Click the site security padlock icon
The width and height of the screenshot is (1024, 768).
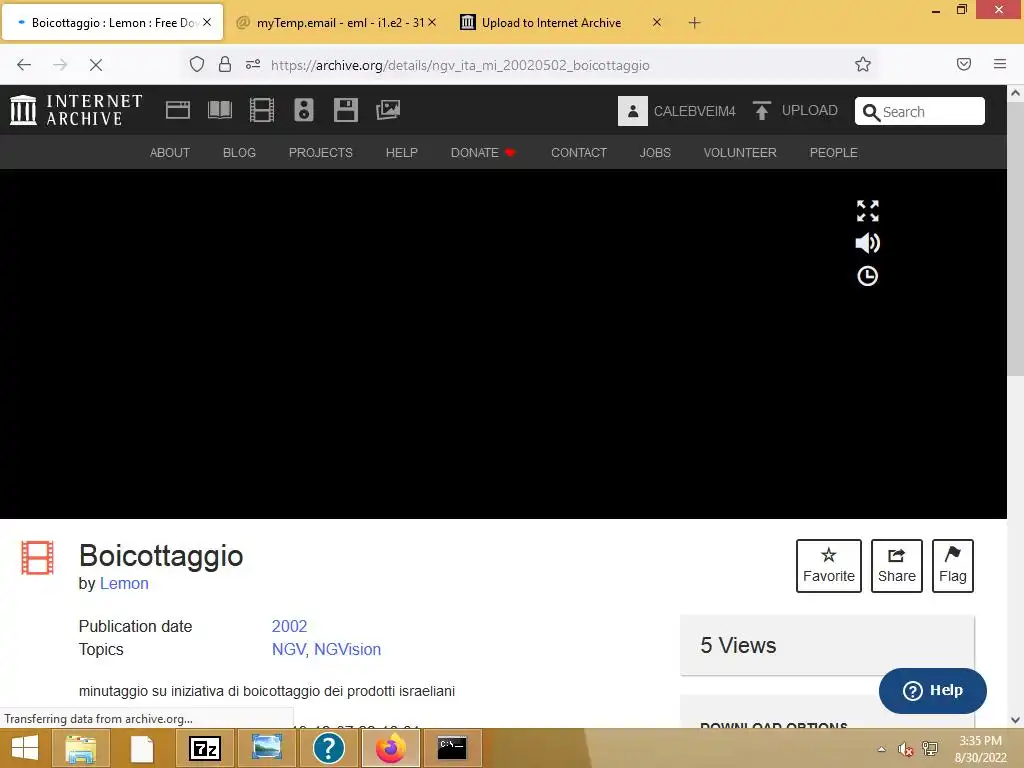[x=225, y=64]
